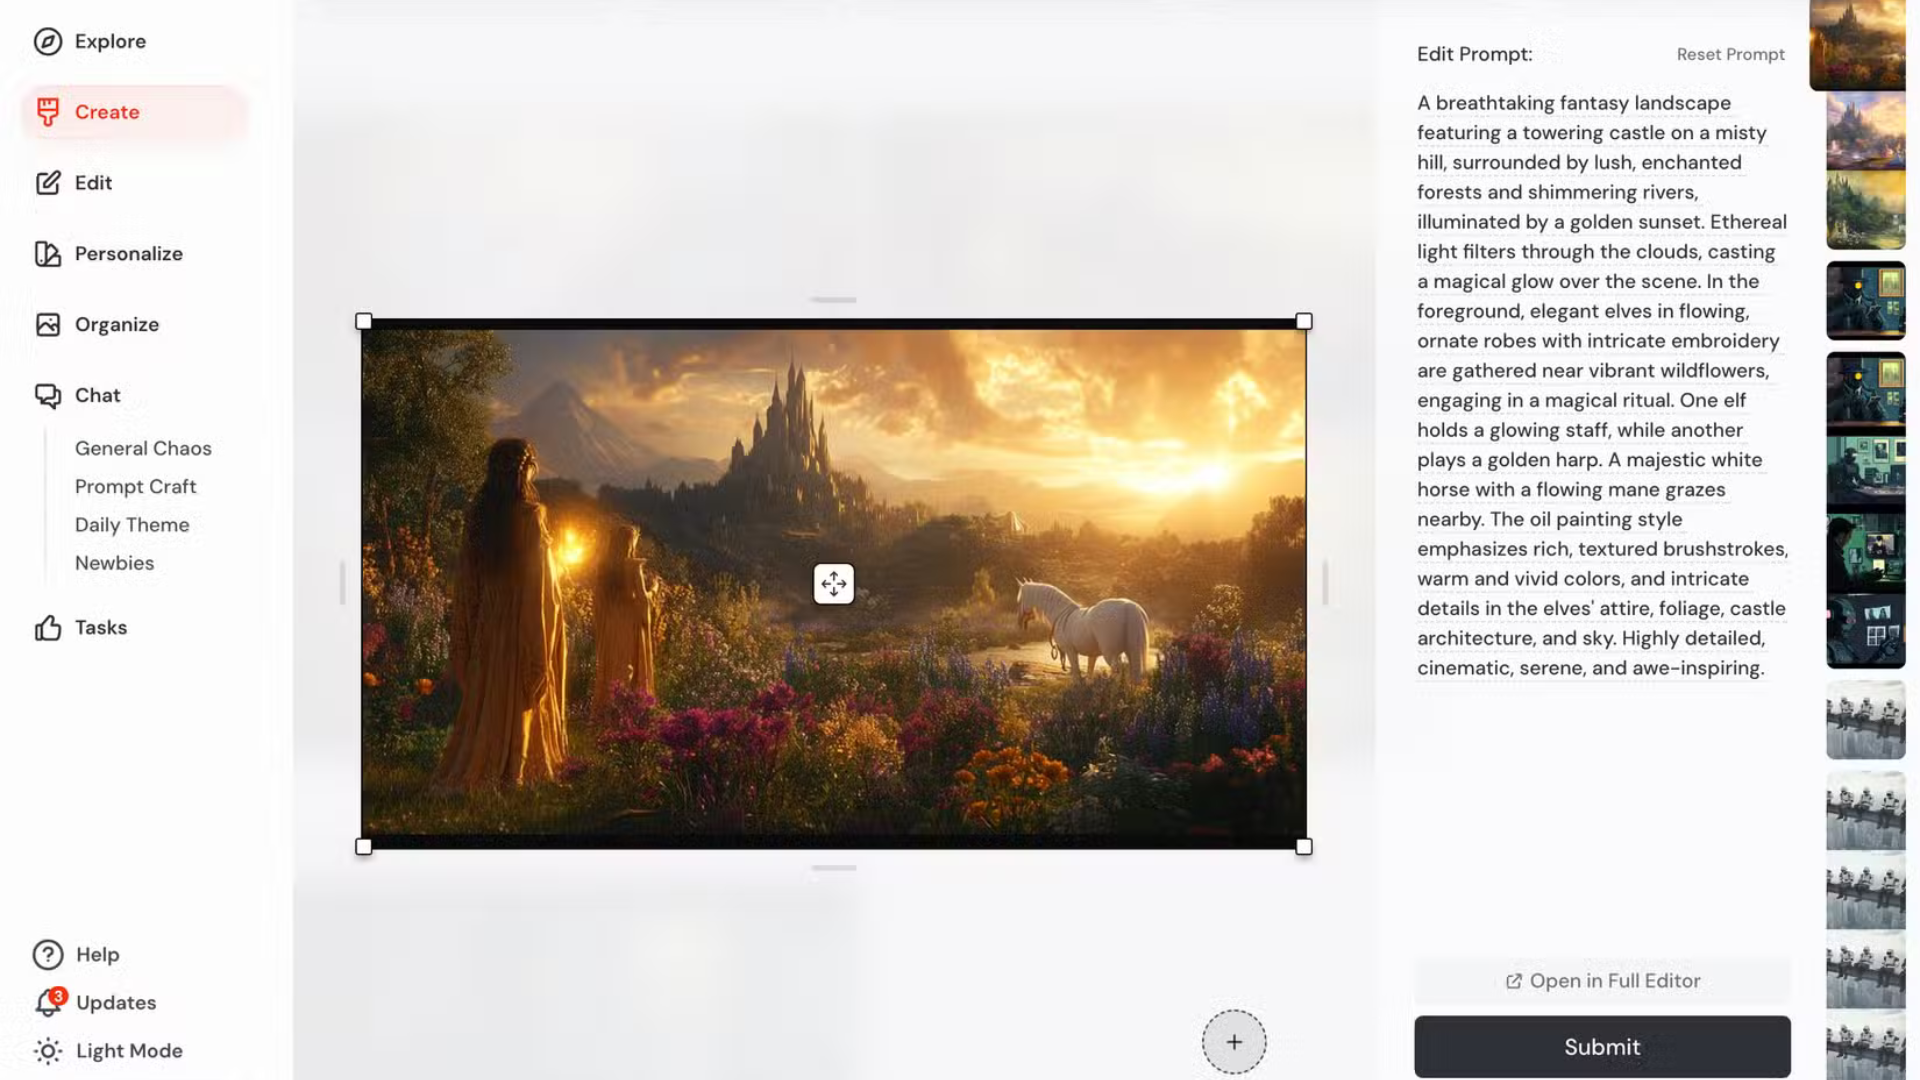
Task: Click the Organize image icon
Action: click(x=47, y=325)
